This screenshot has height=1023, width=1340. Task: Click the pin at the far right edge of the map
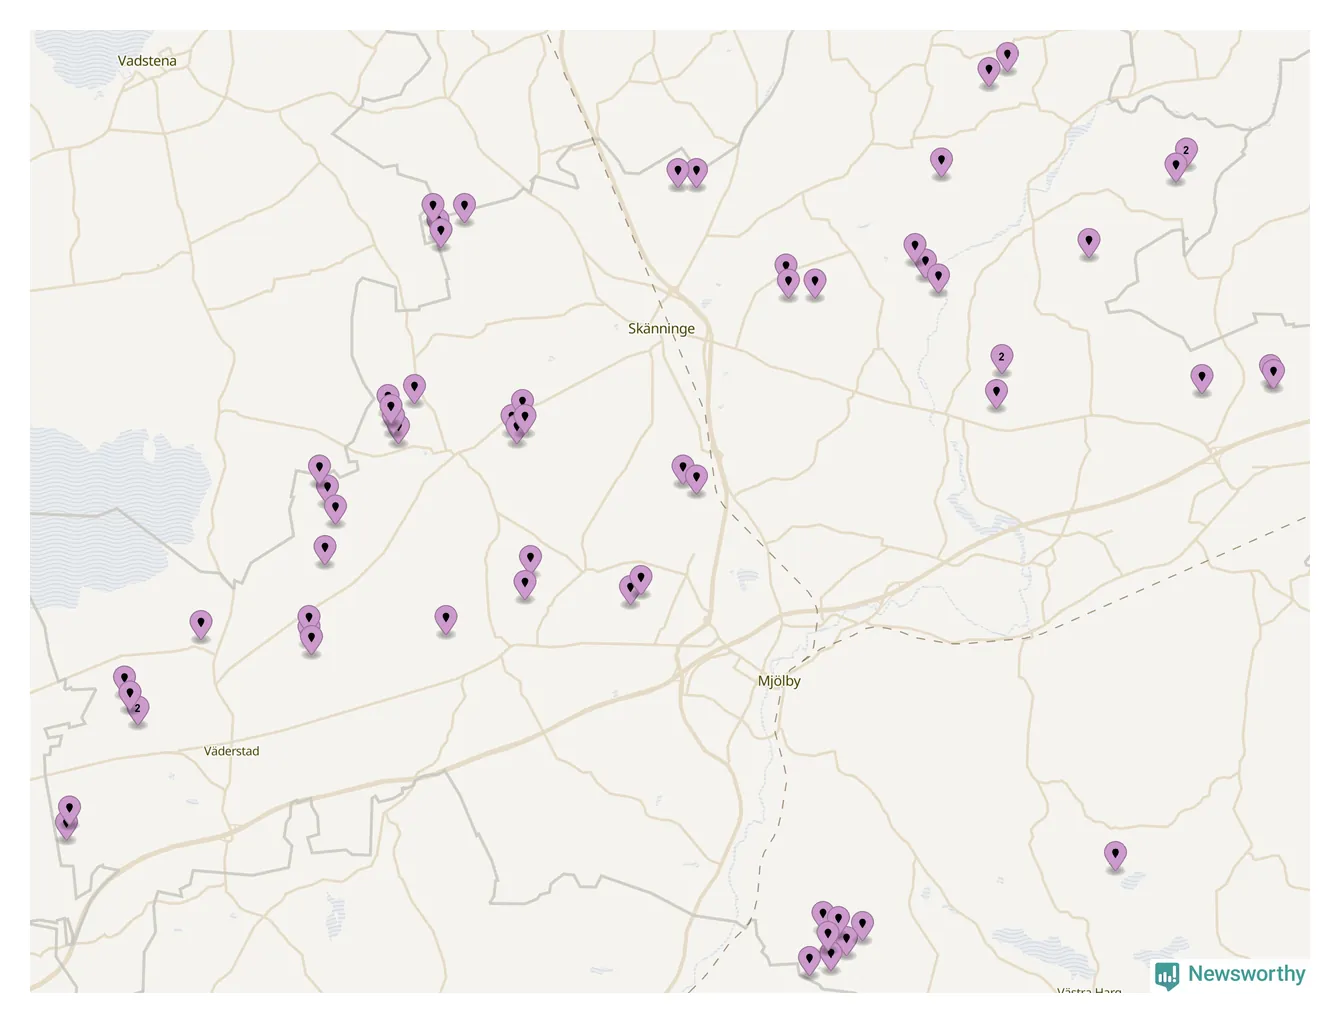click(1273, 373)
